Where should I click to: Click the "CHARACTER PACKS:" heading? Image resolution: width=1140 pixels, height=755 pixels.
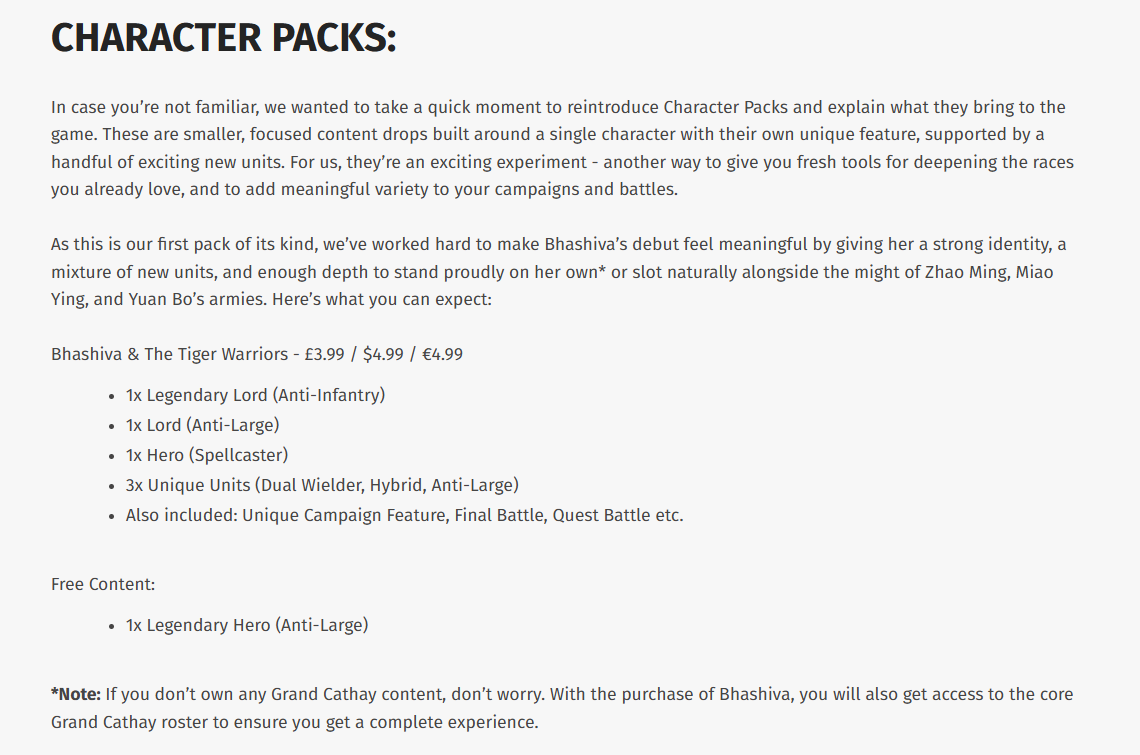coord(224,39)
